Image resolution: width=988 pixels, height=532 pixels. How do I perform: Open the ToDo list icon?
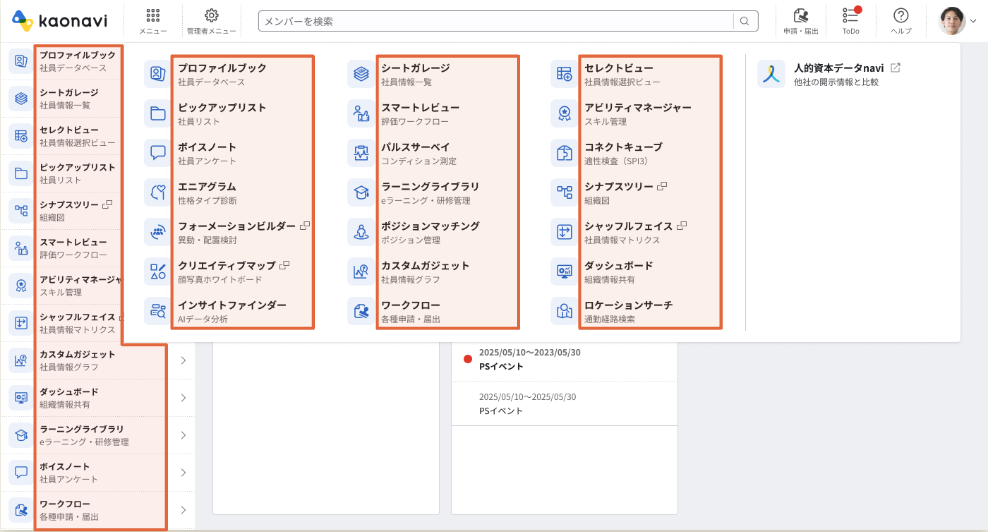(x=850, y=17)
